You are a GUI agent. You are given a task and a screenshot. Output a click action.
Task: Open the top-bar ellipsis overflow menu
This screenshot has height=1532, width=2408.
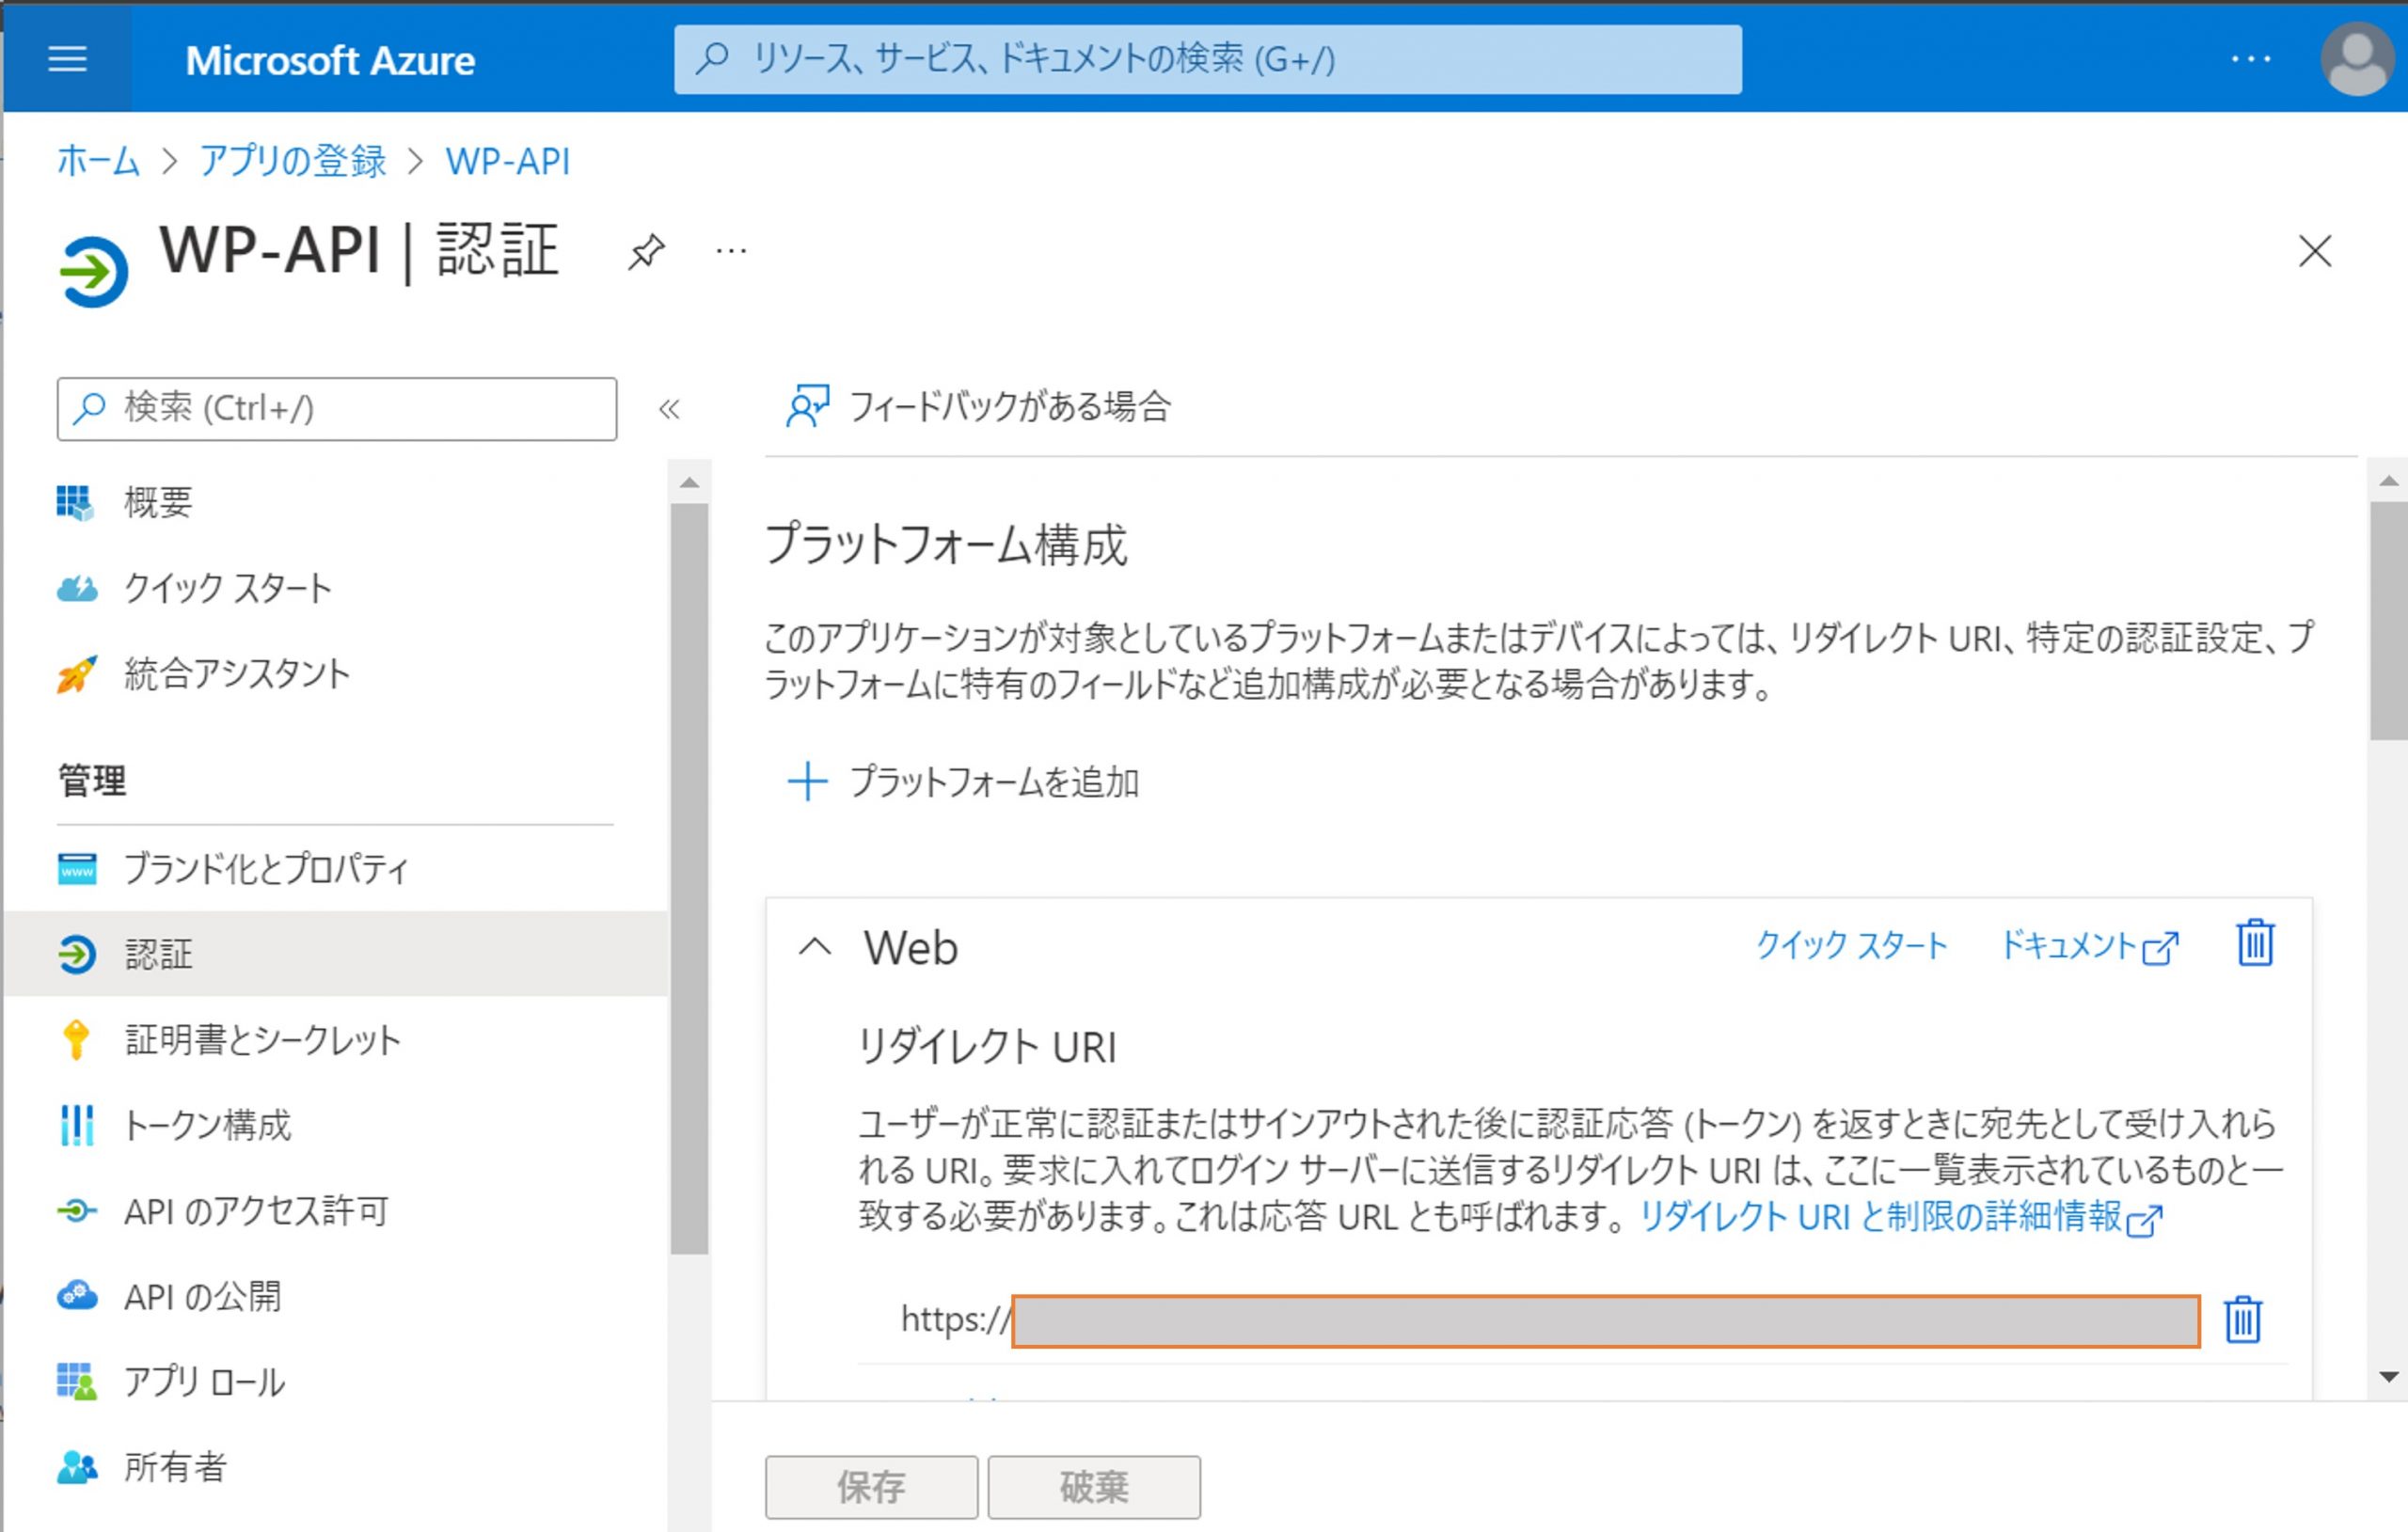2251,59
